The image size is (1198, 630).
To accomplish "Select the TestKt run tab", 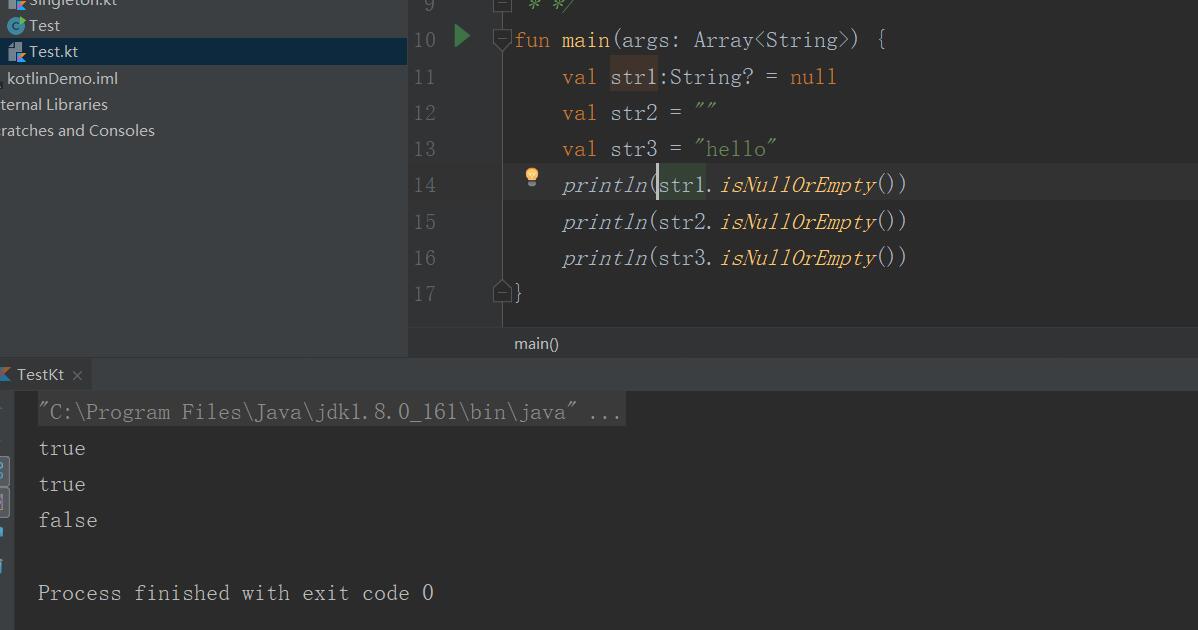I will [40, 374].
